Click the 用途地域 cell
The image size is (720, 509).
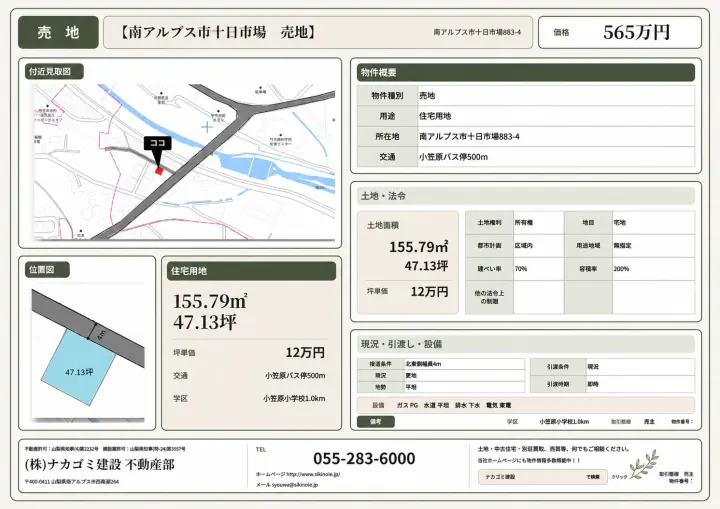588,246
